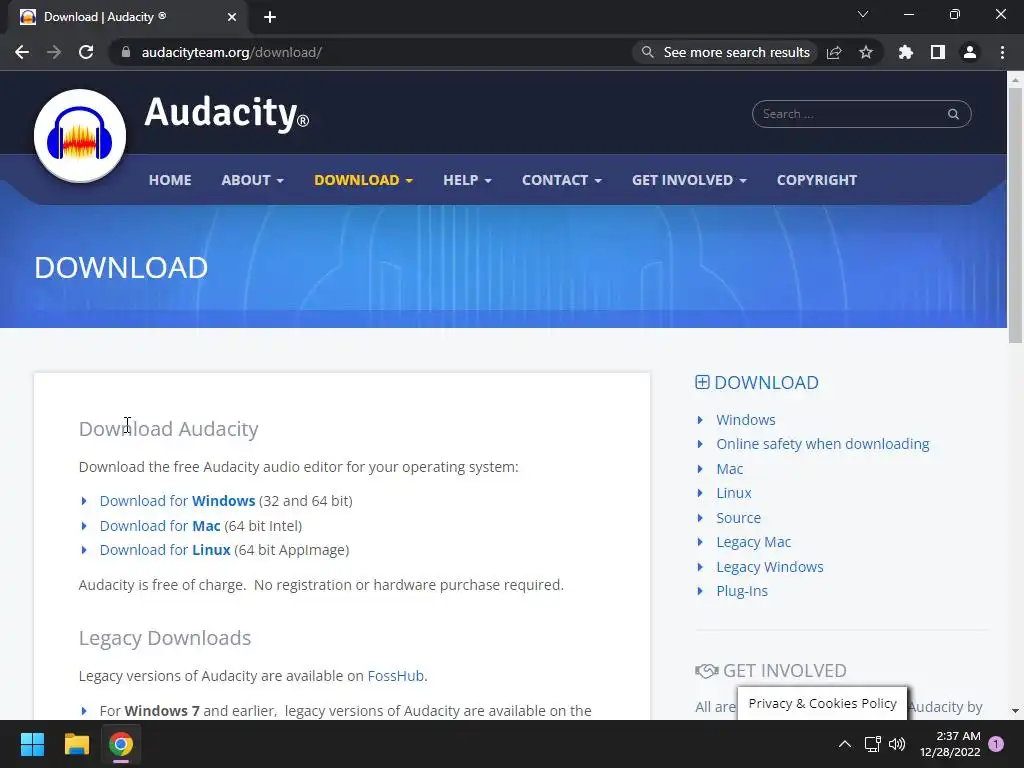Click the GET INVOLVED handshake icon
Image resolution: width=1024 pixels, height=768 pixels.
point(707,671)
